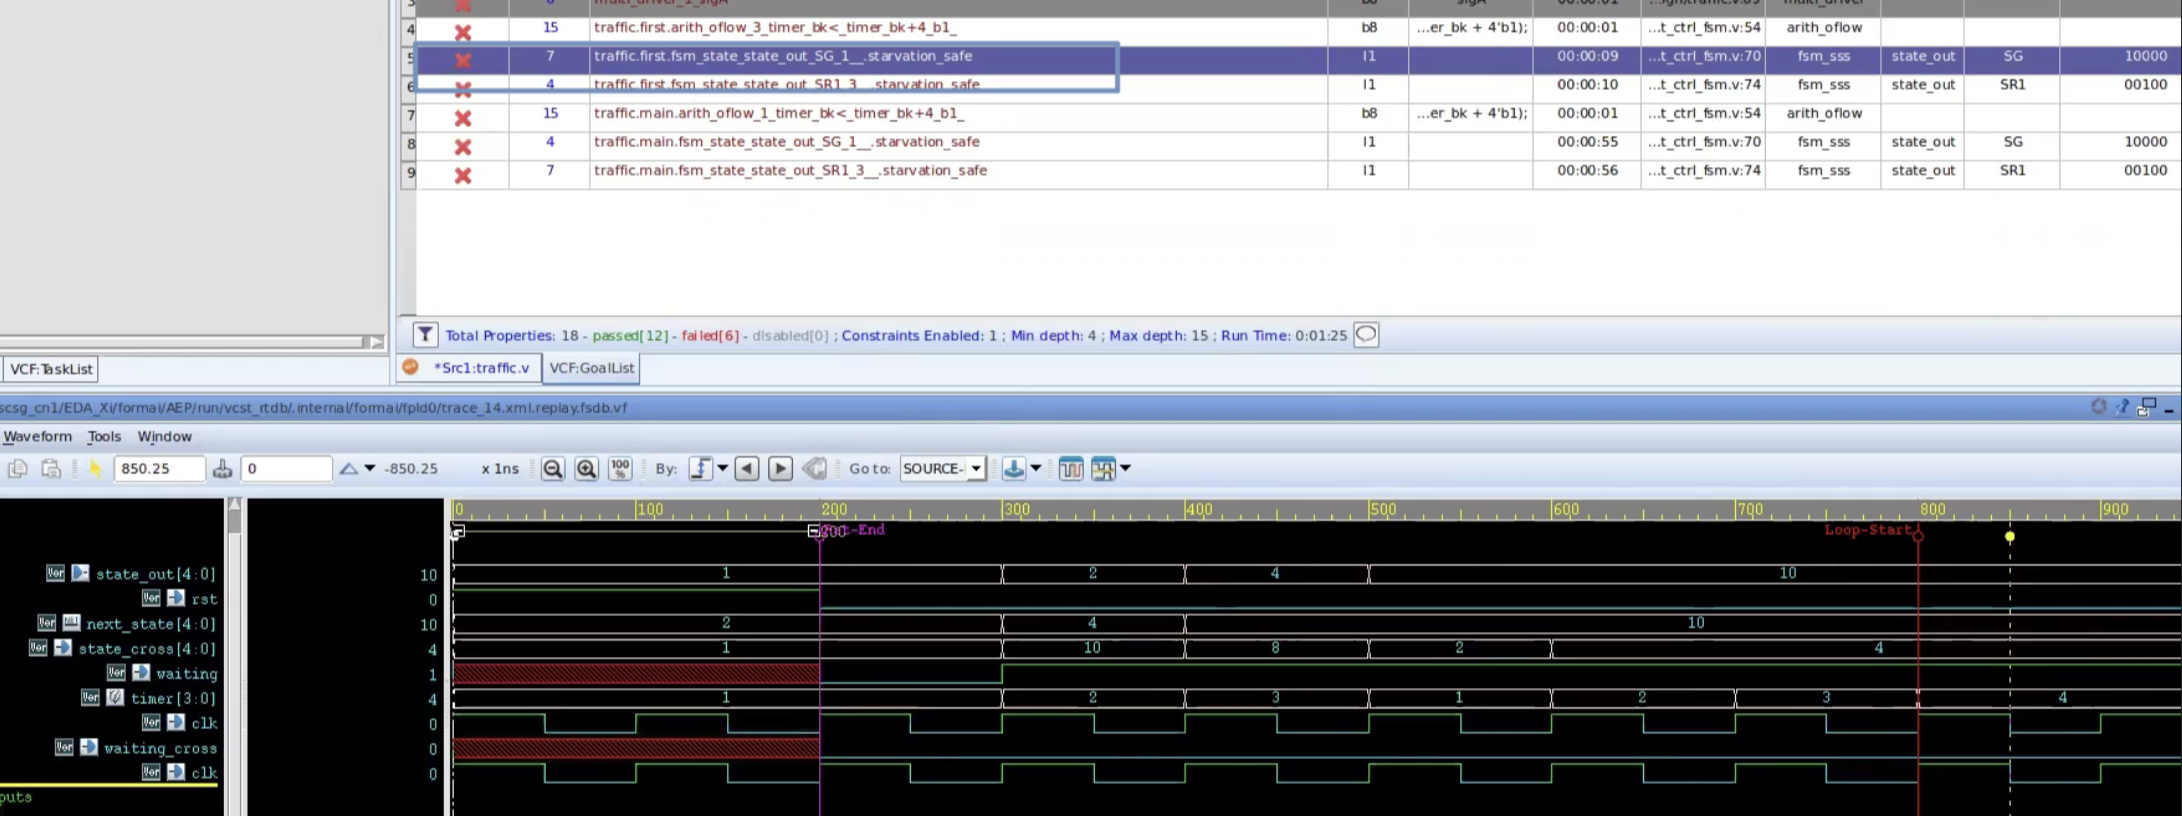Select traffic.main.fsm_state_state_out_SG_1 starvation_safe property
The width and height of the screenshot is (2182, 816).
(x=787, y=142)
